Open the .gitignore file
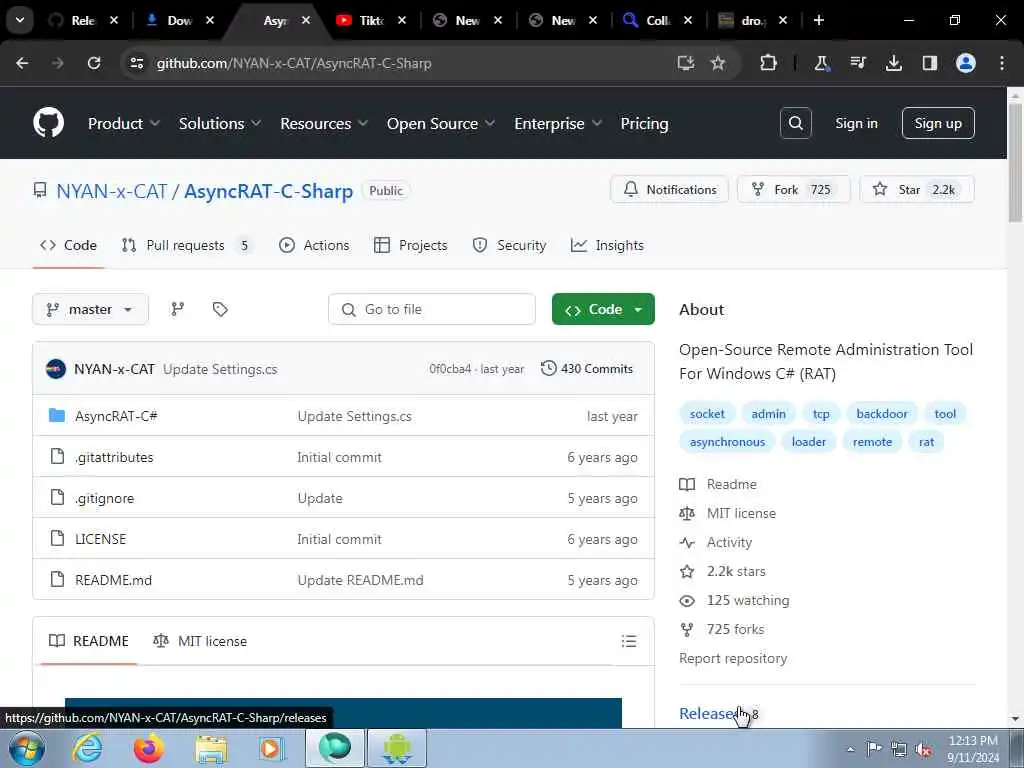The image size is (1024, 768). [x=104, y=498]
